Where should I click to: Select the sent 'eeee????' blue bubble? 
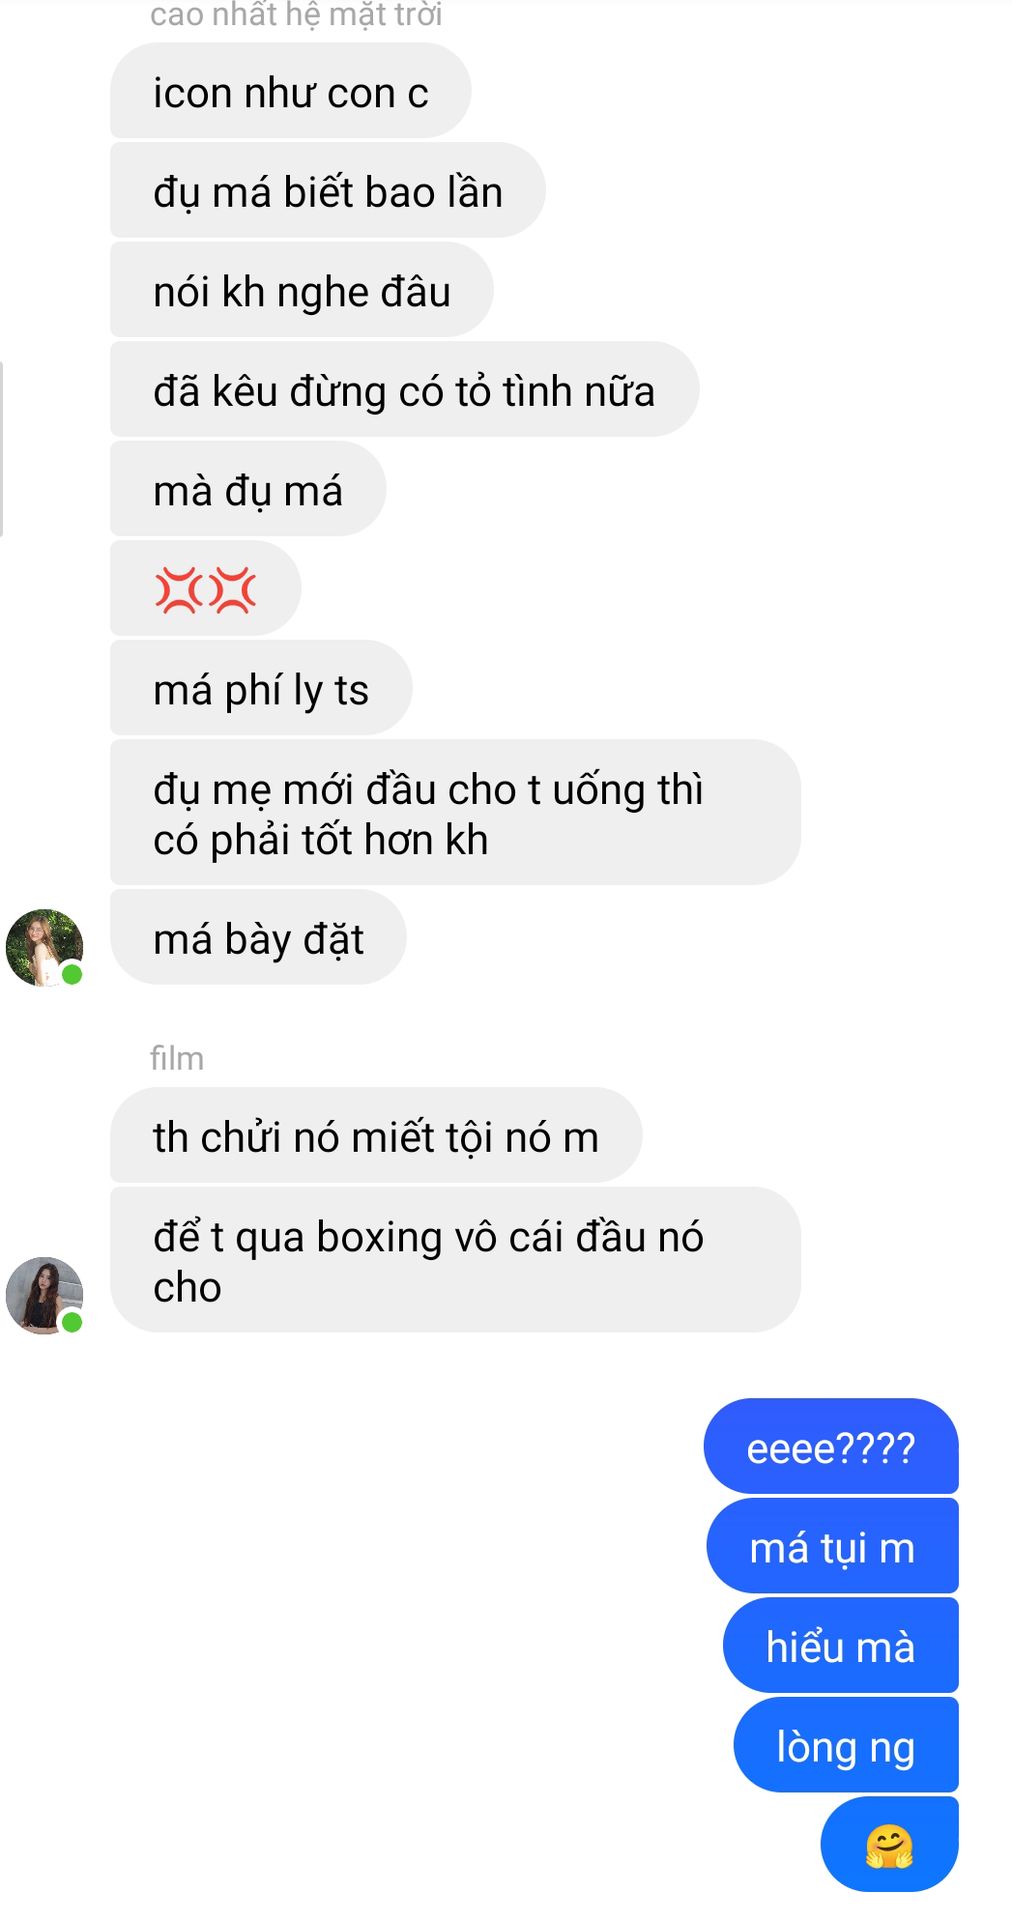click(x=831, y=1446)
